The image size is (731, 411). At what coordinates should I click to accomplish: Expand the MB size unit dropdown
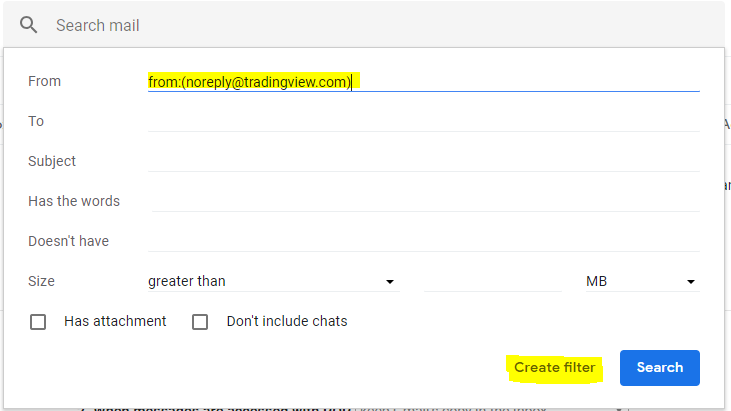pyautogui.click(x=640, y=282)
